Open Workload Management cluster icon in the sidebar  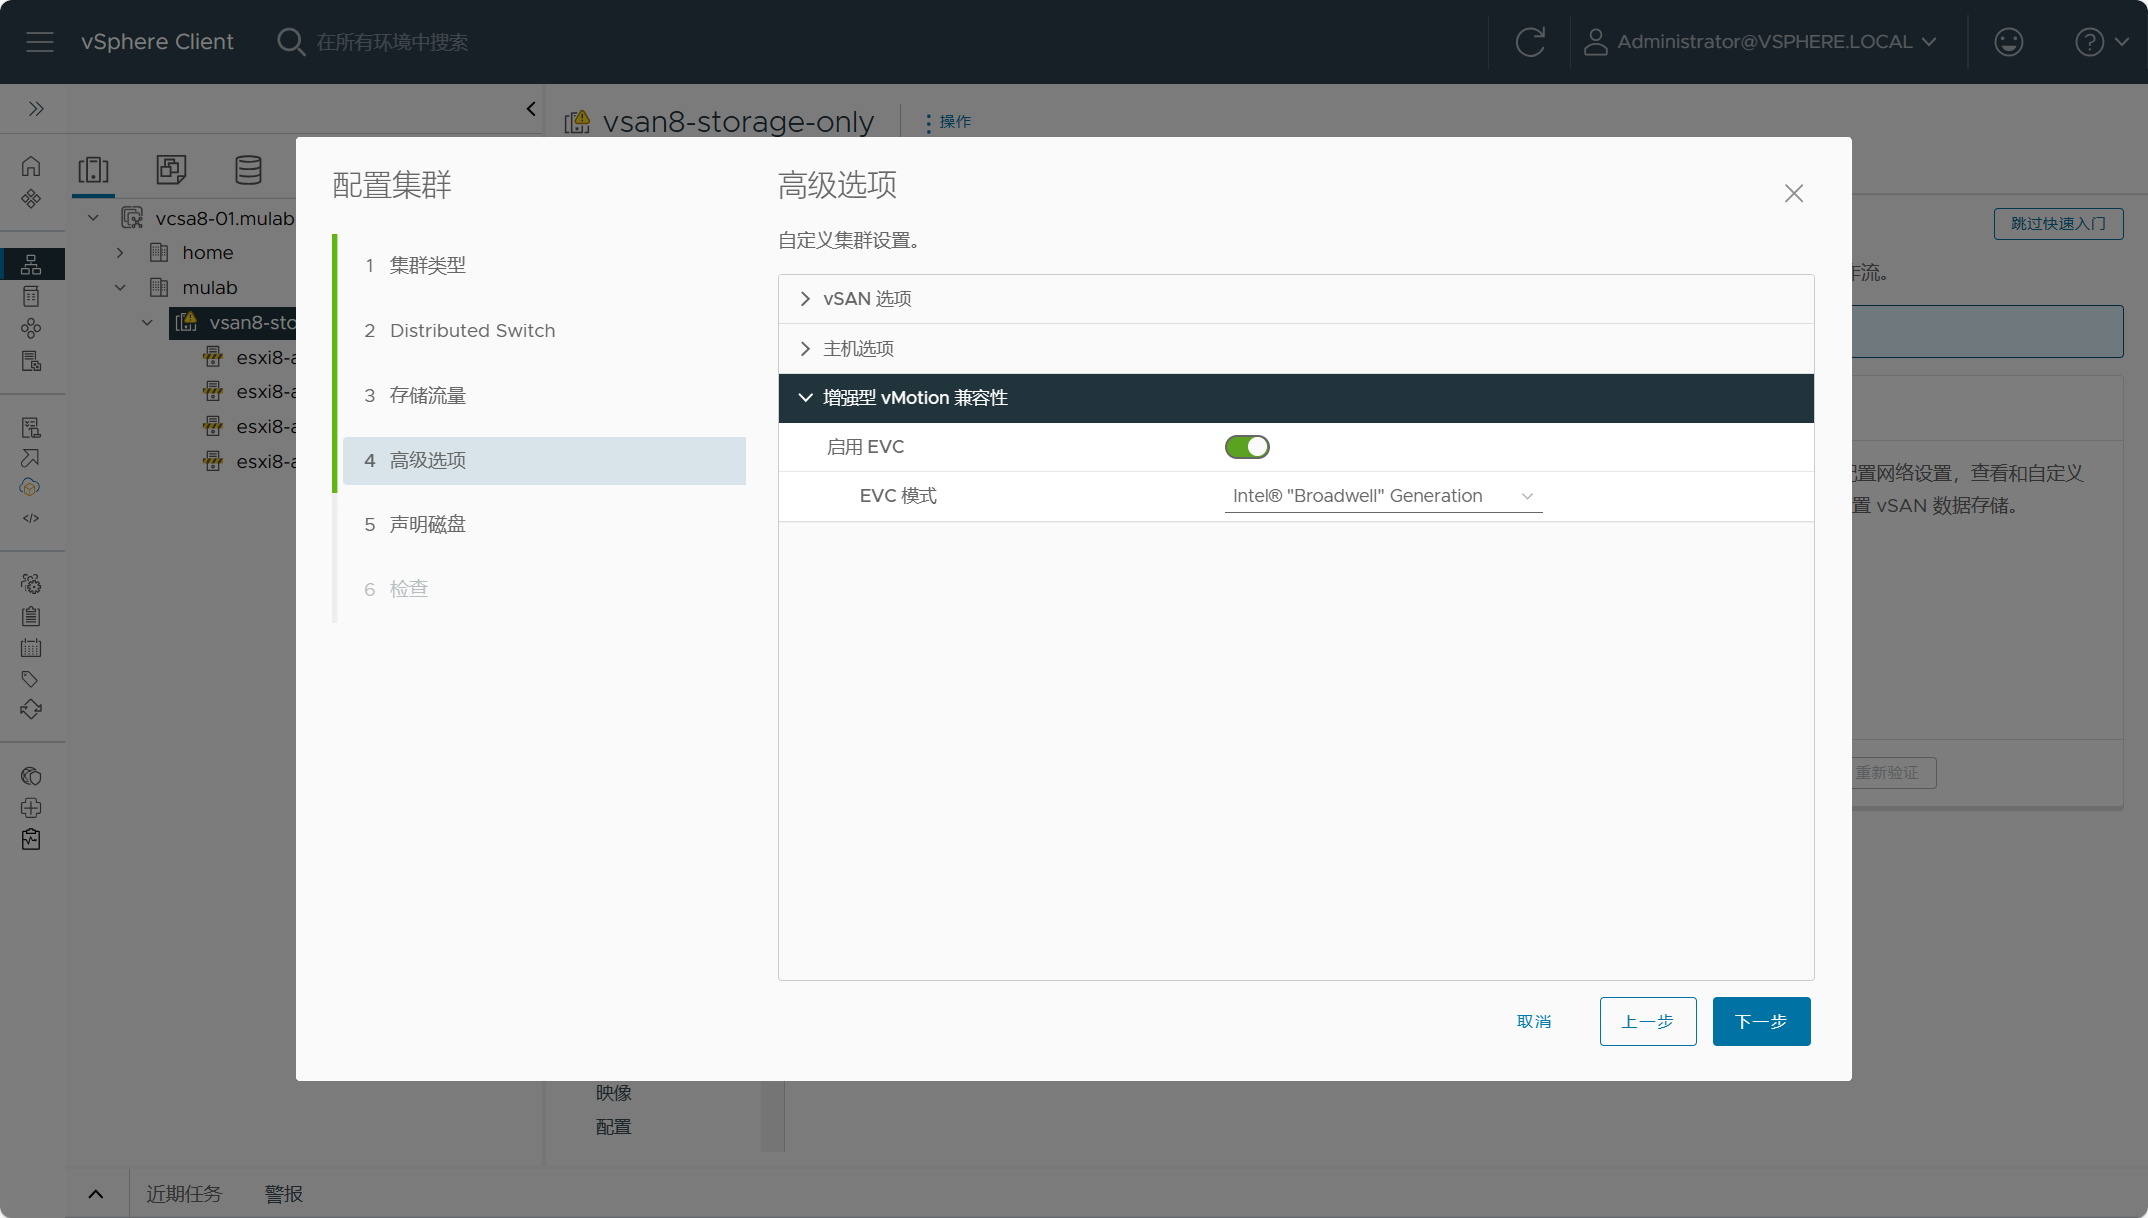(31, 328)
